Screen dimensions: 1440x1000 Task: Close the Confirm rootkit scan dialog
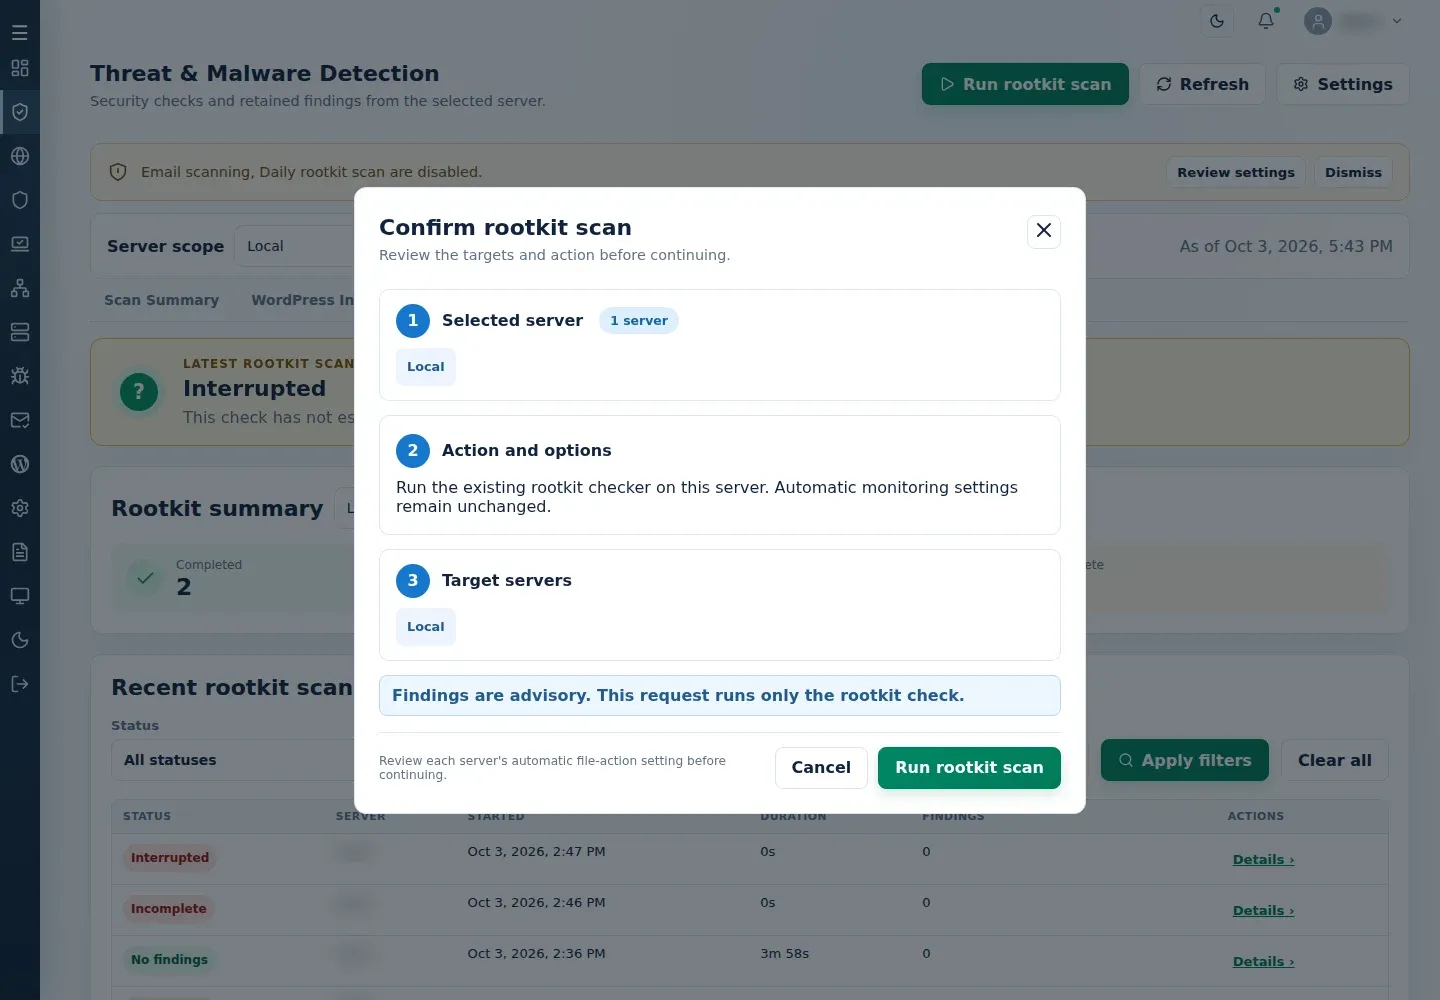1044,231
